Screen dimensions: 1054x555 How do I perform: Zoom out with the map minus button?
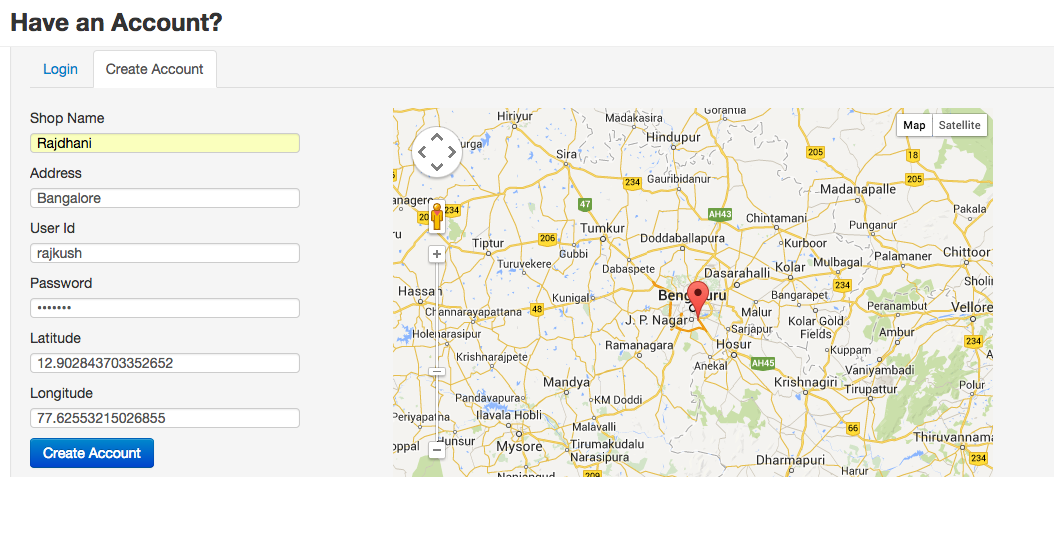437,450
